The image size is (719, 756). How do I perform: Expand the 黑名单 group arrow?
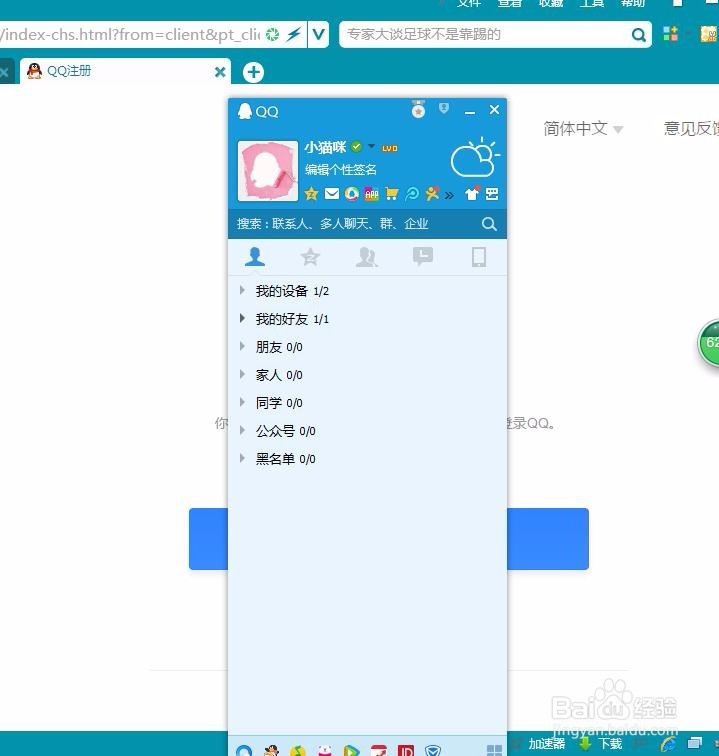[x=243, y=458]
